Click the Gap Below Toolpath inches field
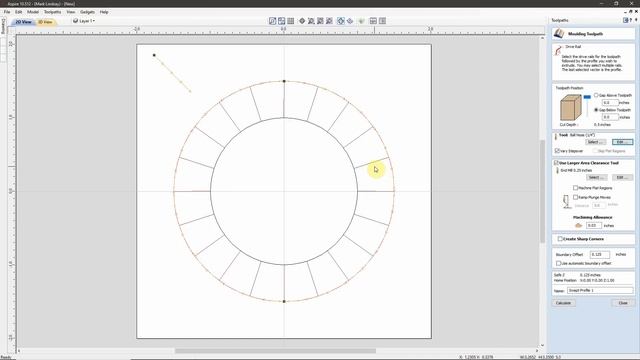 coord(610,117)
